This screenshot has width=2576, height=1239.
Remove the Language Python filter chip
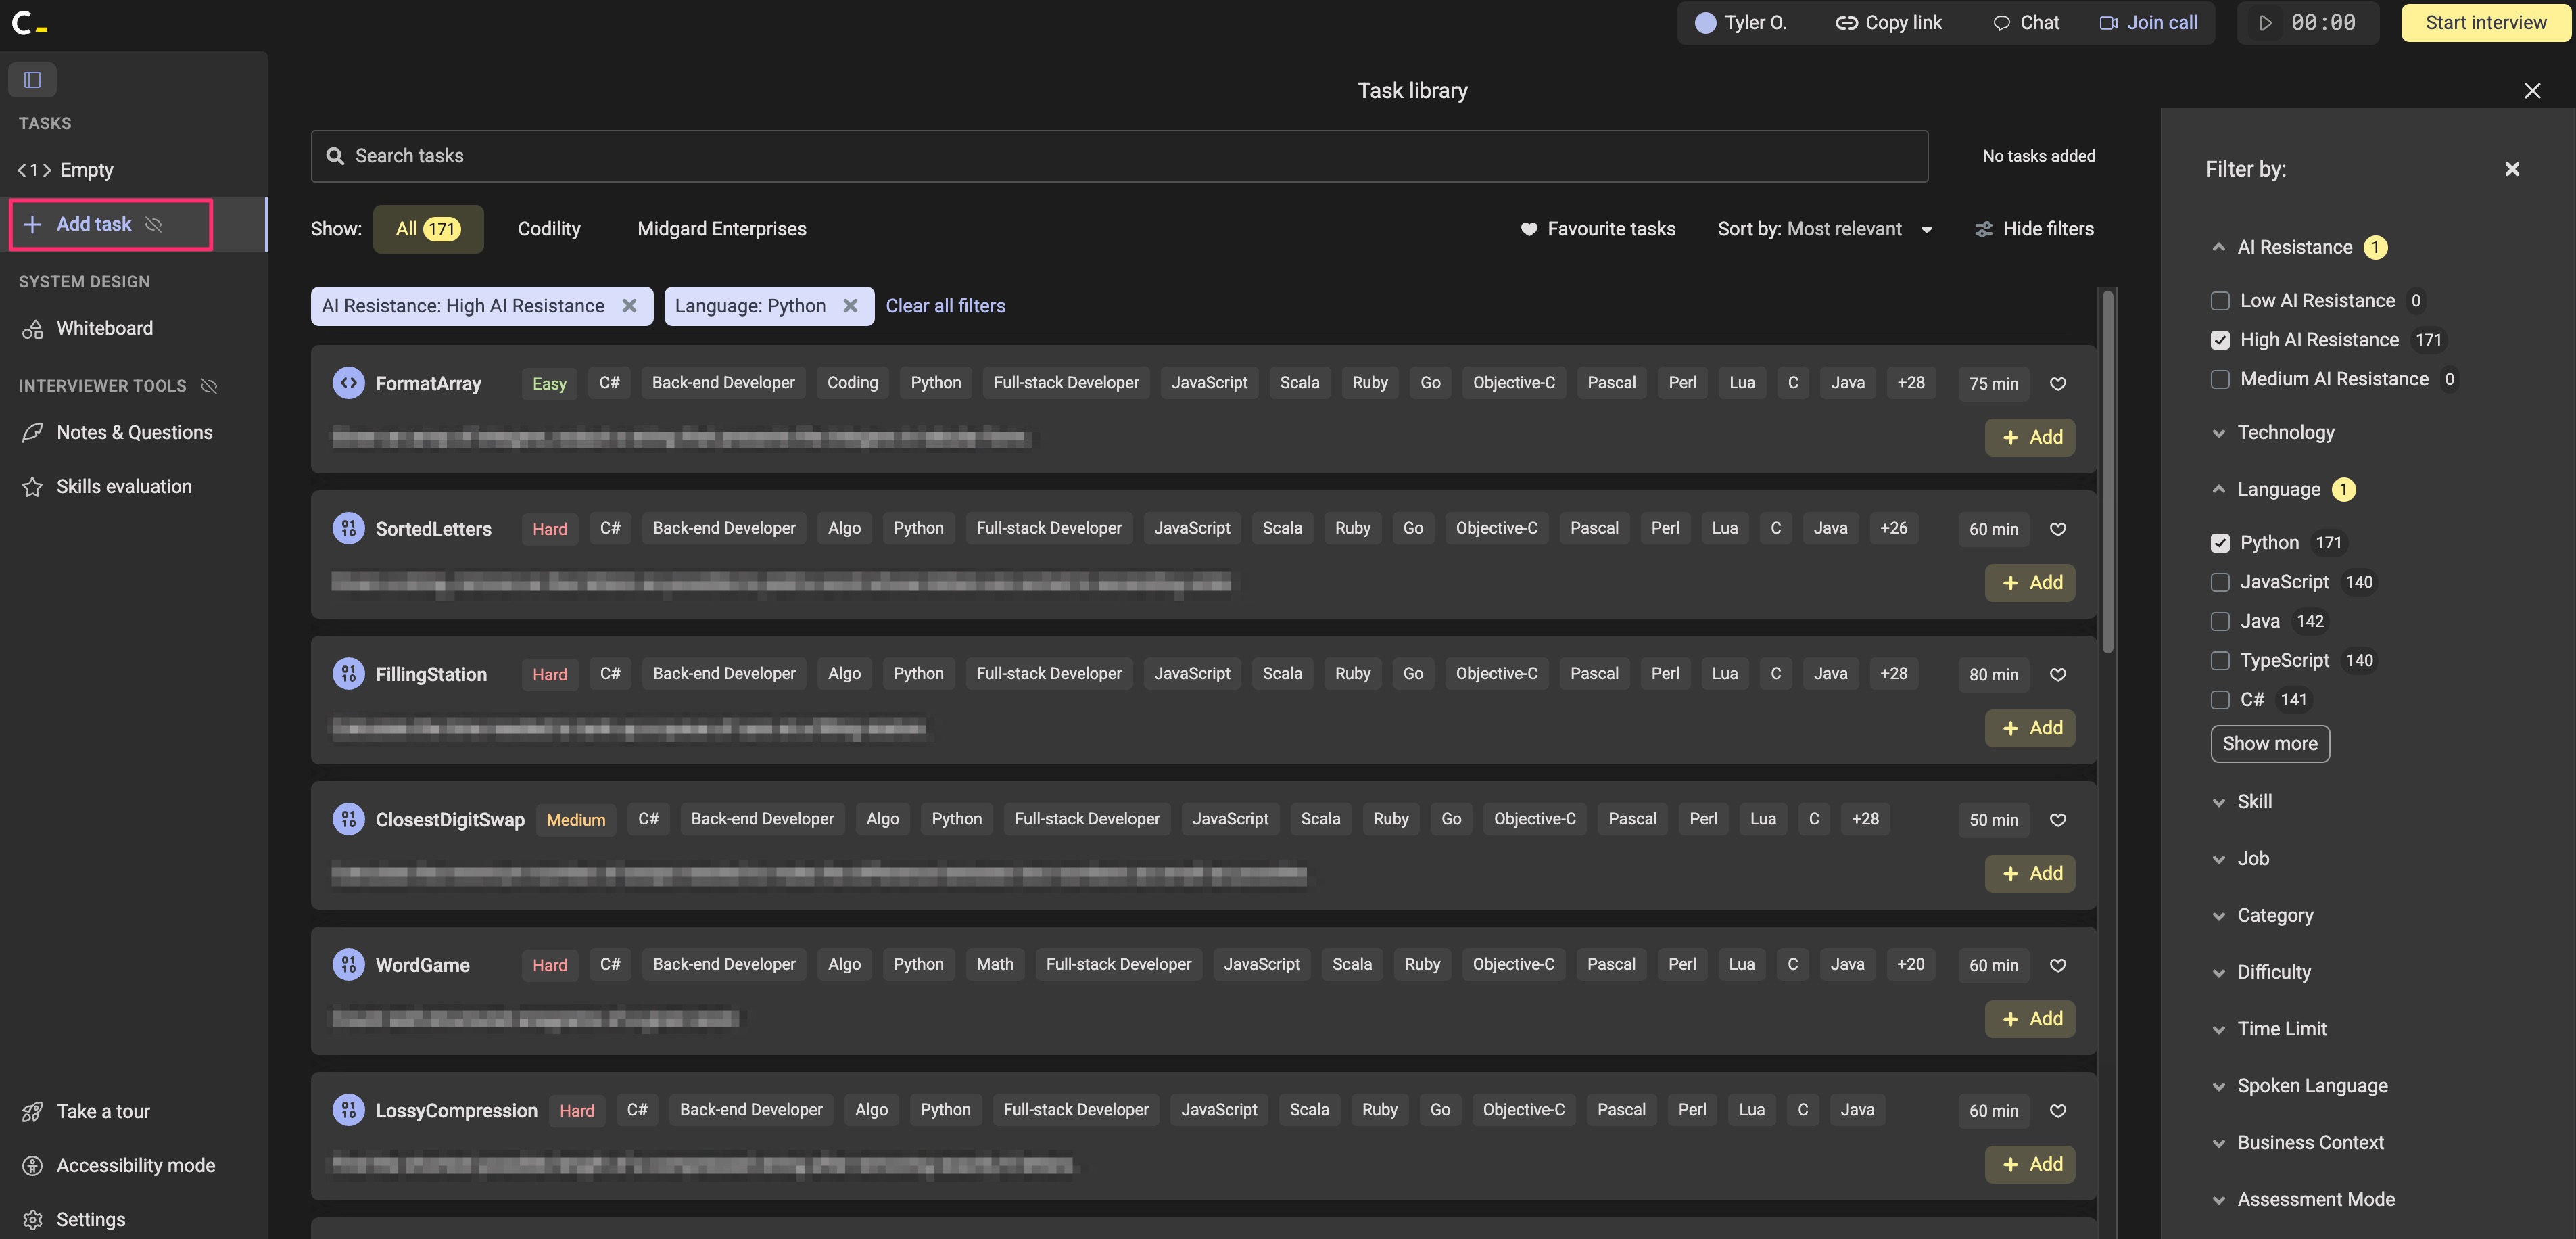pyautogui.click(x=850, y=306)
